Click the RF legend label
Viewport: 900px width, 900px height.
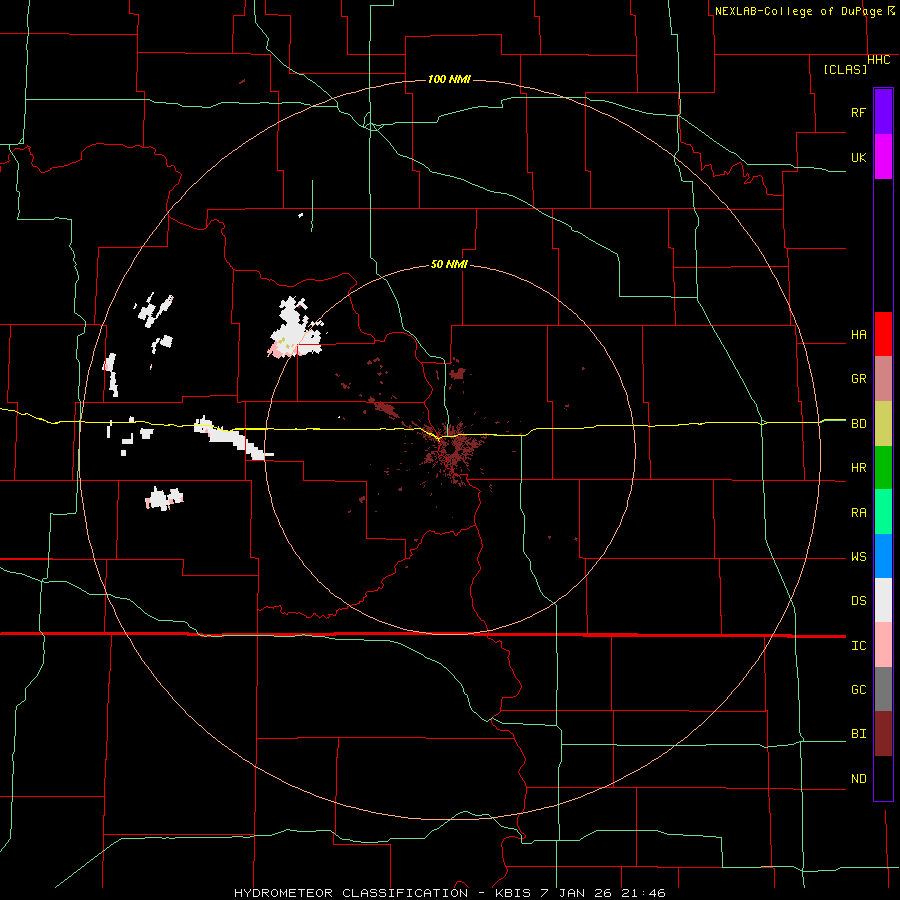click(858, 112)
